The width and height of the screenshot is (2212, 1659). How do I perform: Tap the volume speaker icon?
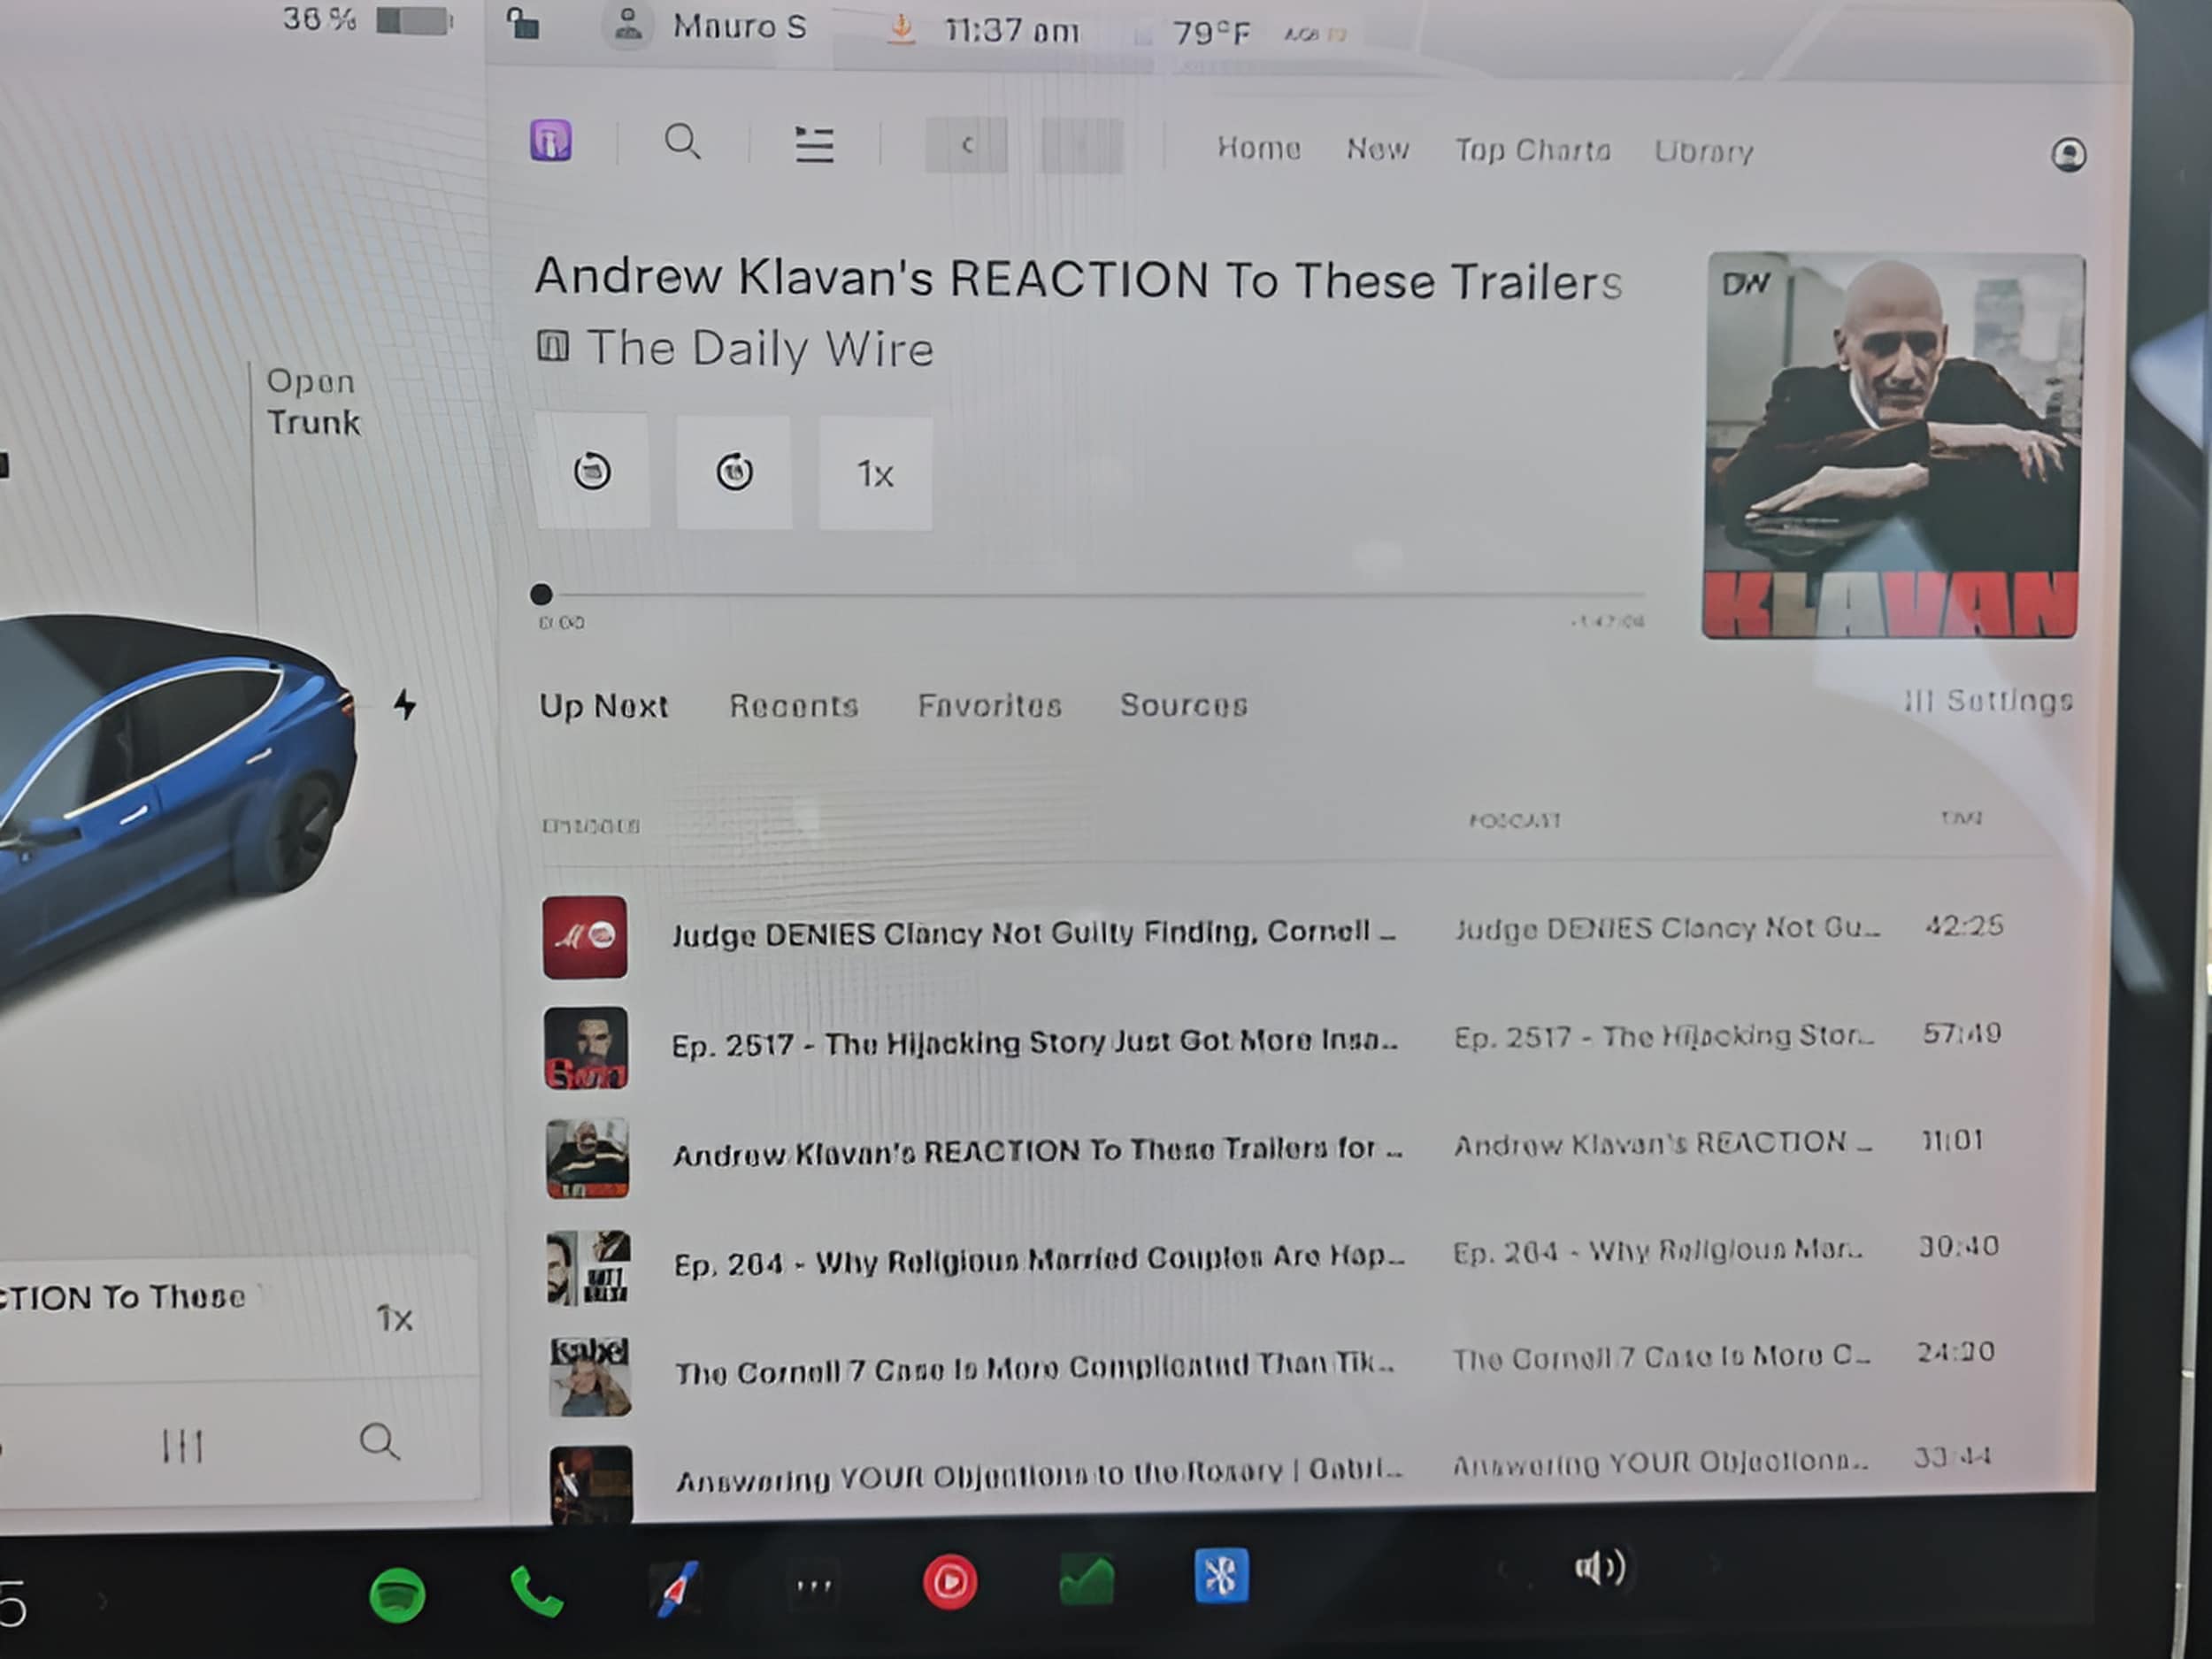(1600, 1568)
